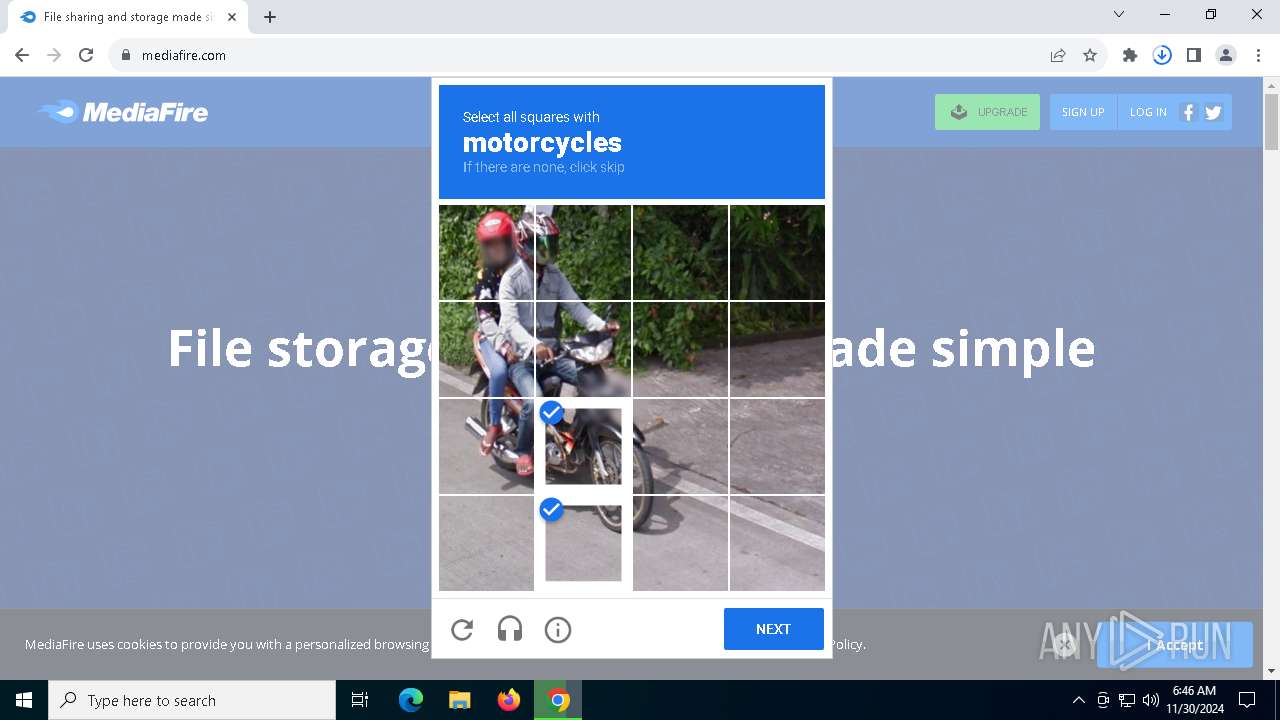Viewport: 1280px width, 720px height.
Task: View site information lock icon
Action: click(x=125, y=55)
